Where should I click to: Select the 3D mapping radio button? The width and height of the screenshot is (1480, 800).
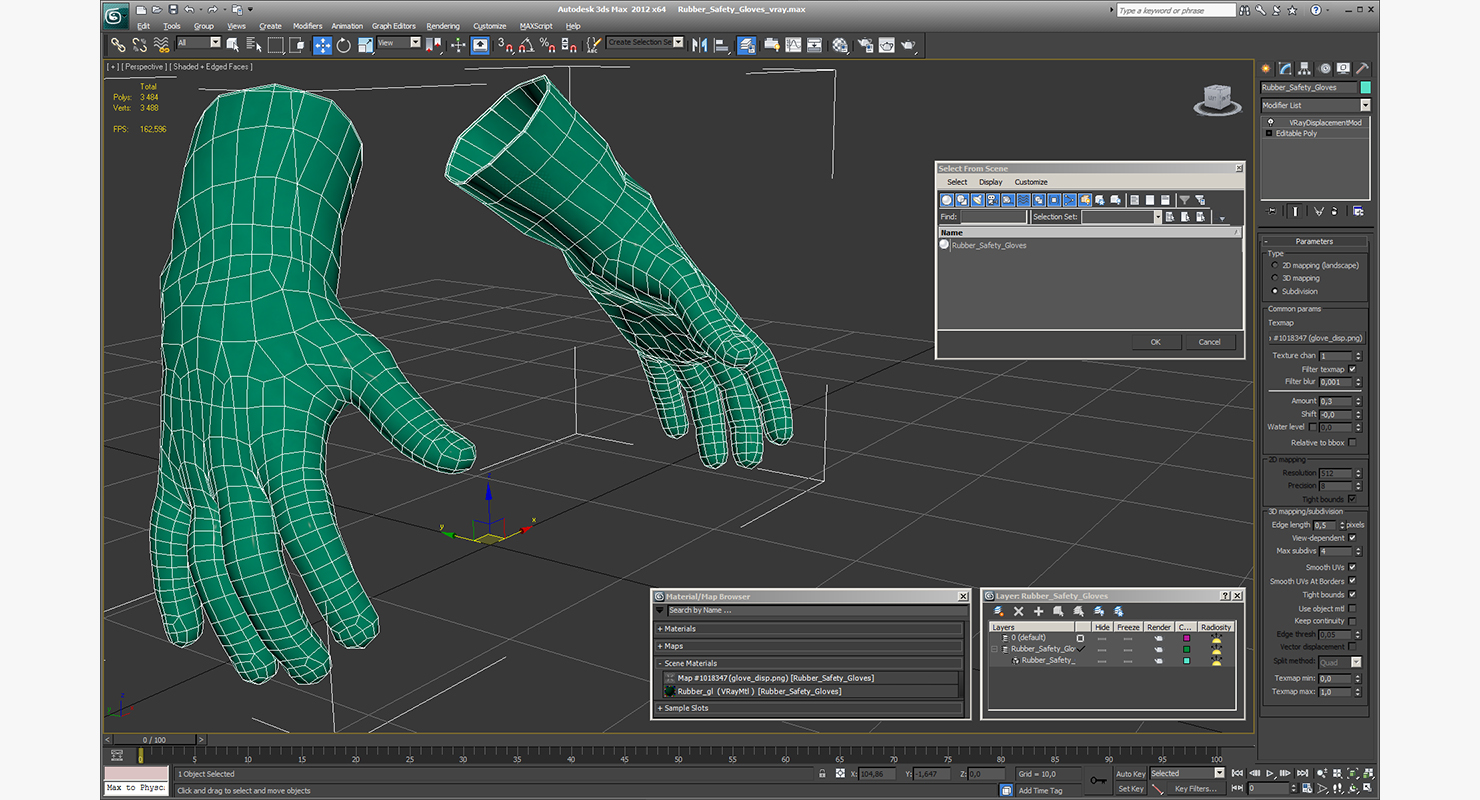tap(1275, 278)
